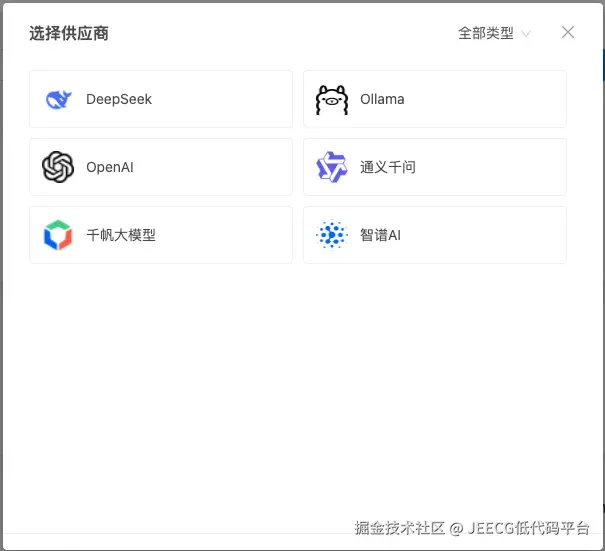605x551 pixels.
Task: Open the 全部类型 filter dropdown
Action: [x=494, y=33]
